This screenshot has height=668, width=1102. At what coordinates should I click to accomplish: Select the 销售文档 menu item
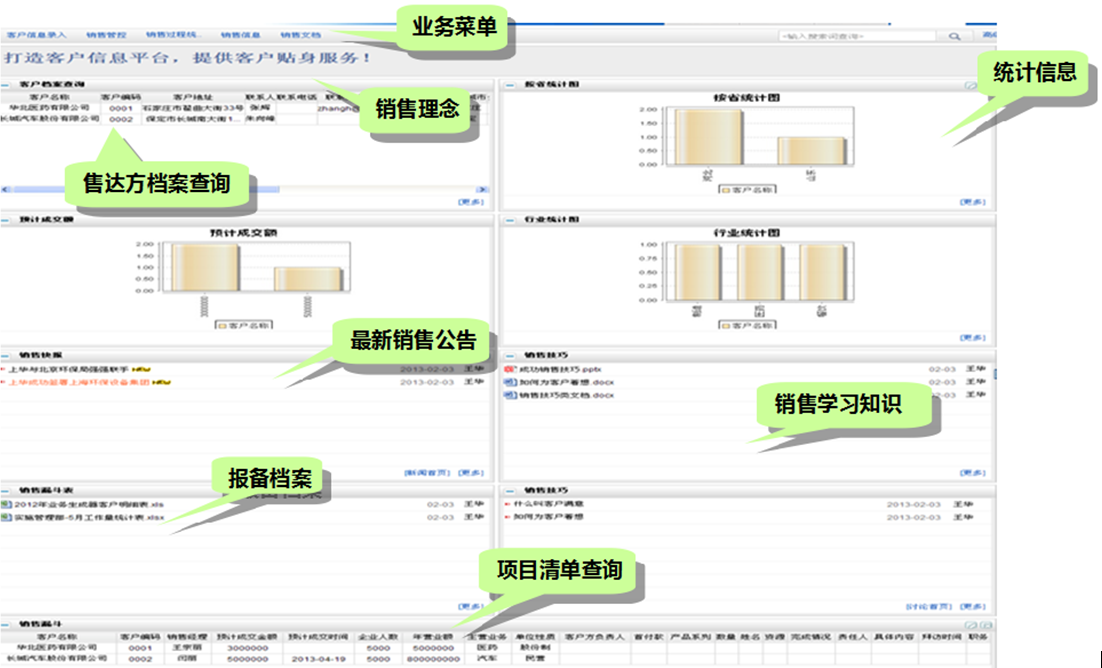click(301, 35)
